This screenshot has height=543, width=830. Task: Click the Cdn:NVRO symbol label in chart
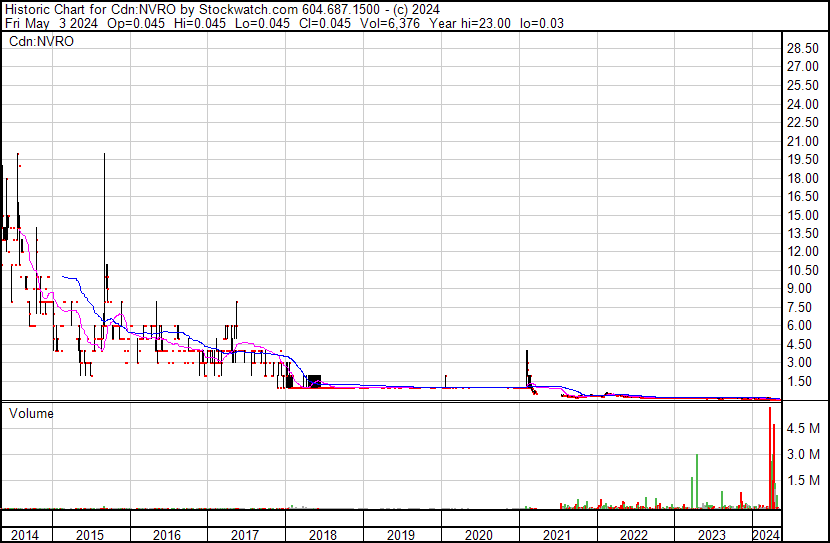(43, 42)
